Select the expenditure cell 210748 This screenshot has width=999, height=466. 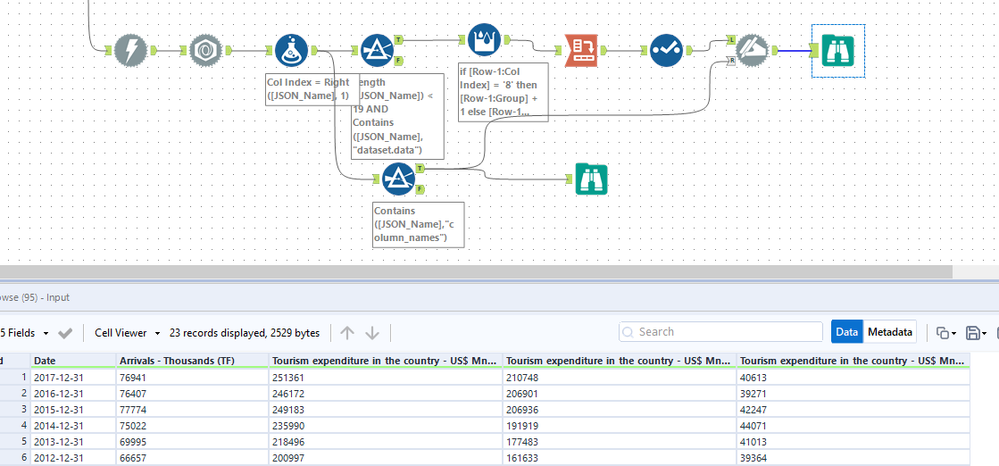tap(619, 377)
